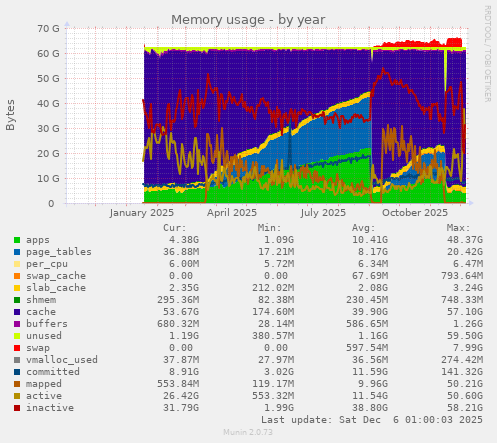Click the 'unused' legend label

44,336
